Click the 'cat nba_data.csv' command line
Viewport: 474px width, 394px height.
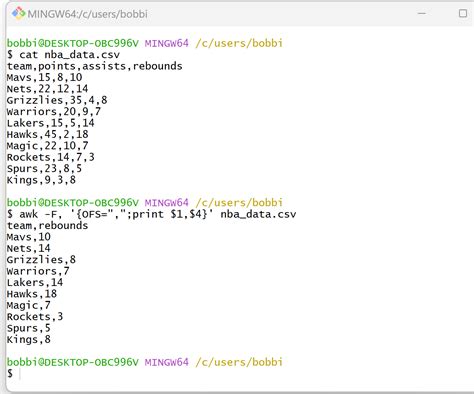pos(63,55)
